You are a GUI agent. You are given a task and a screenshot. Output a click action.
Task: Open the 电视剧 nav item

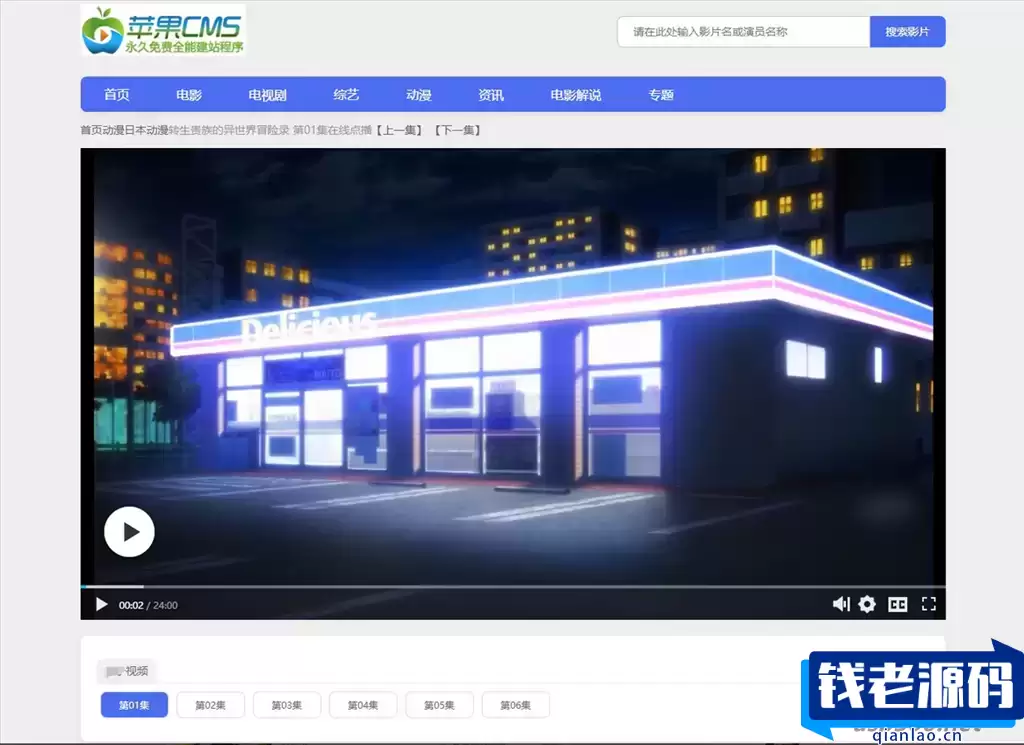click(267, 95)
